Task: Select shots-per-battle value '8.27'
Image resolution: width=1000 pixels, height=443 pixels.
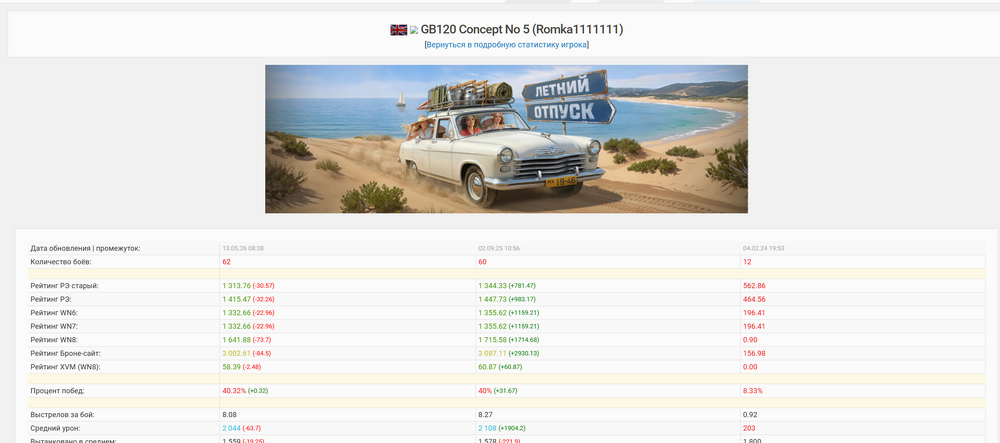Action: (x=485, y=415)
